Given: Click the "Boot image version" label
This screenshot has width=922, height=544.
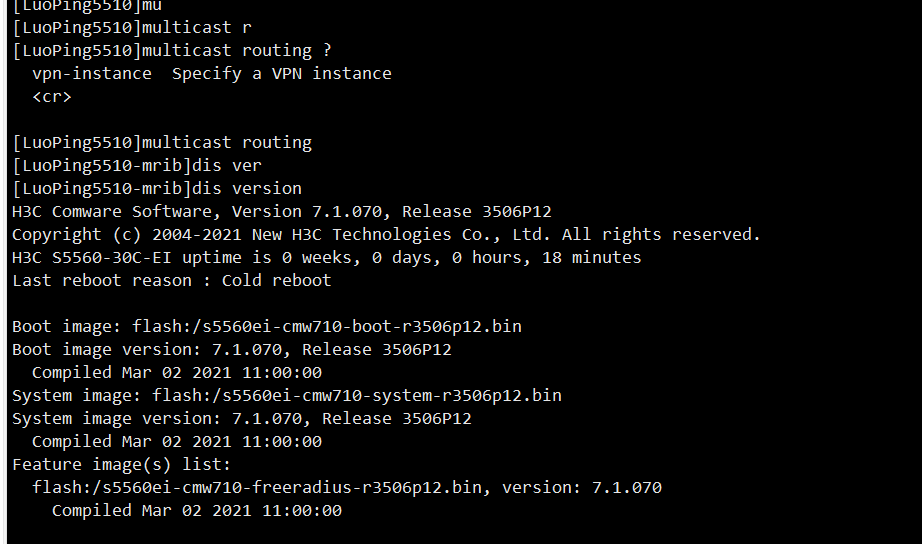Looking at the screenshot, I should [x=102, y=349].
